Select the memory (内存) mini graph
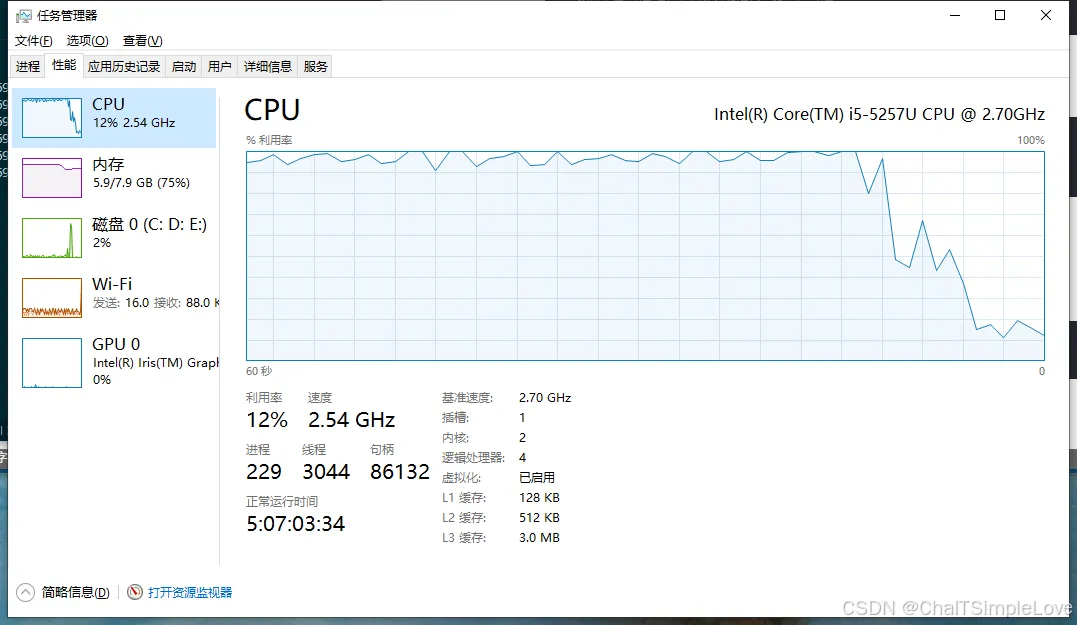The height and width of the screenshot is (625, 1077). pos(51,178)
